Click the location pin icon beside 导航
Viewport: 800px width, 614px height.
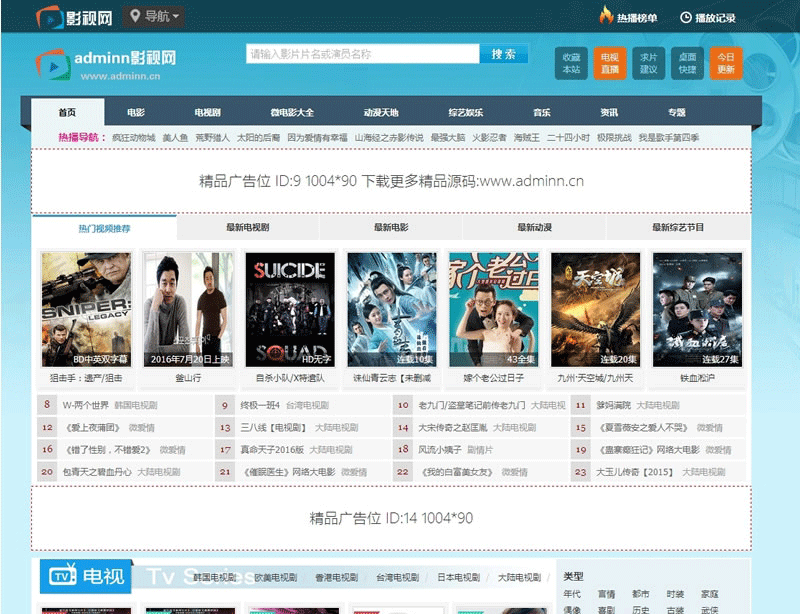[135, 16]
